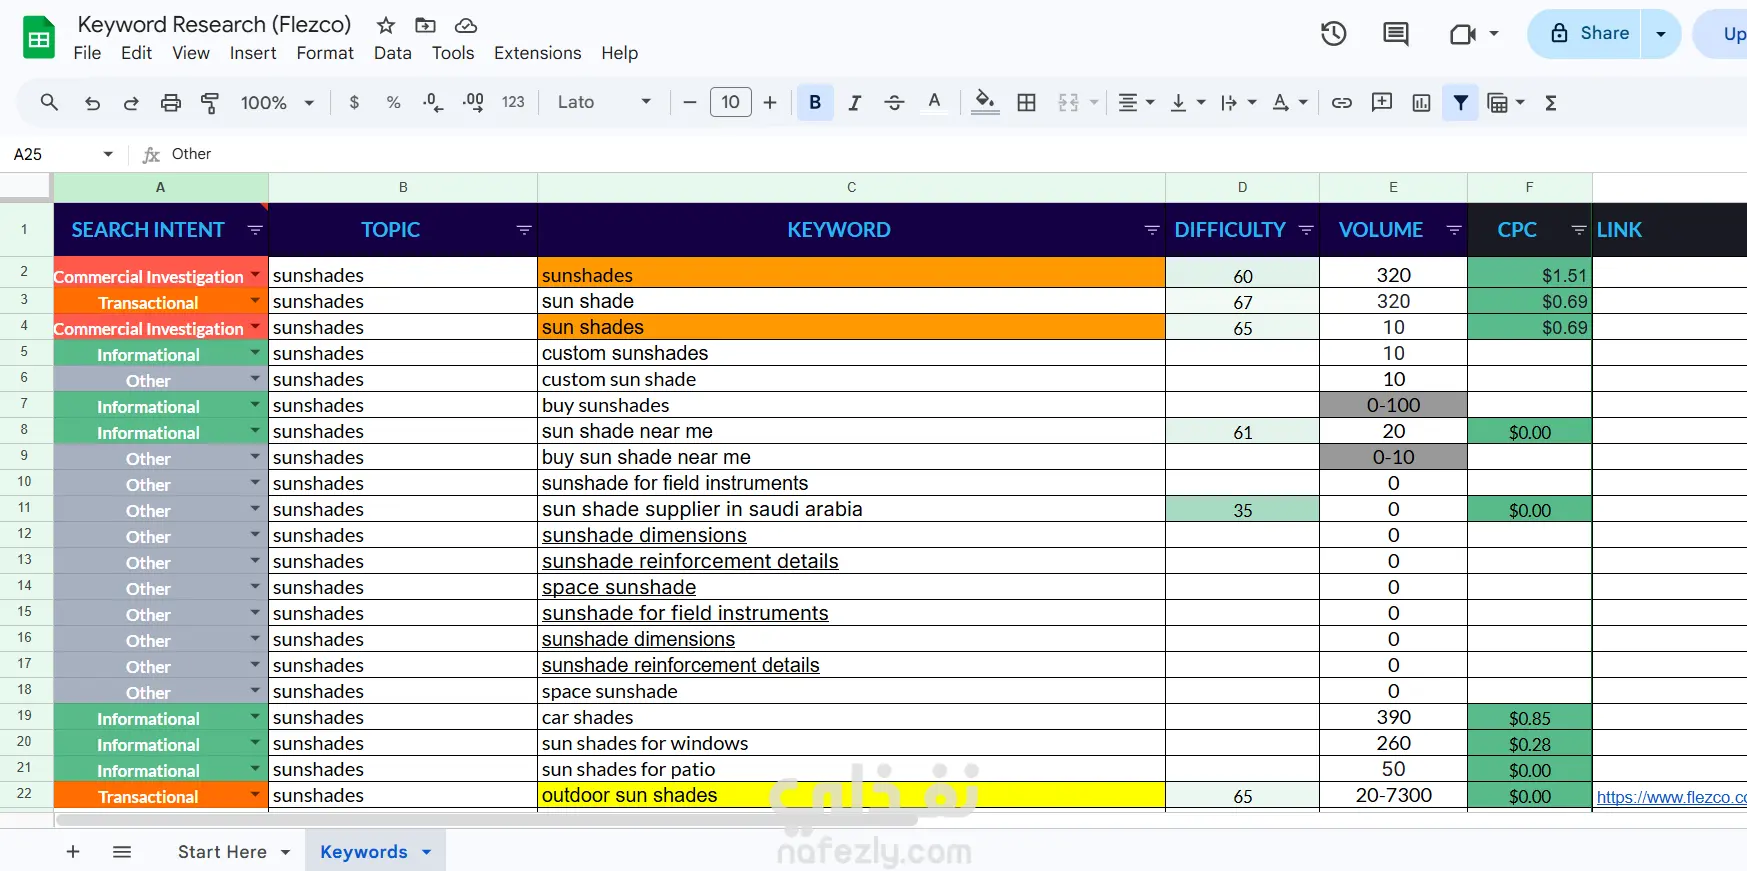
Task: Open the comments panel icon
Action: tap(1395, 34)
